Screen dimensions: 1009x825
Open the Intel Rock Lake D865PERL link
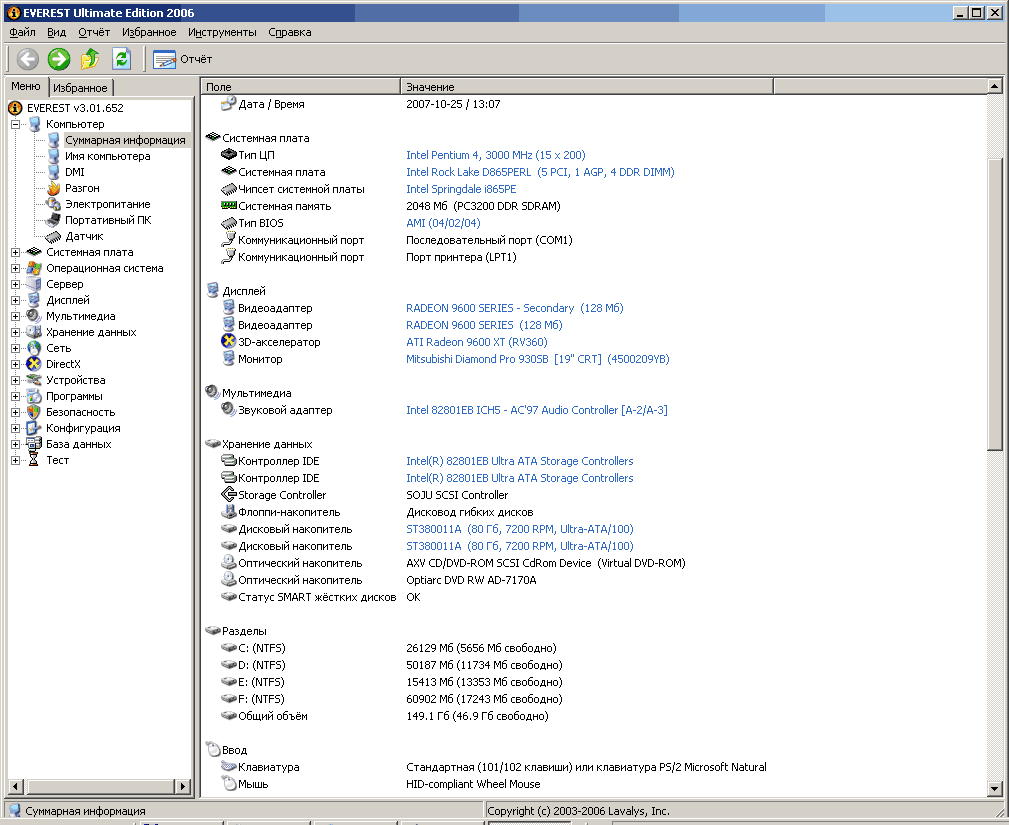click(540, 172)
